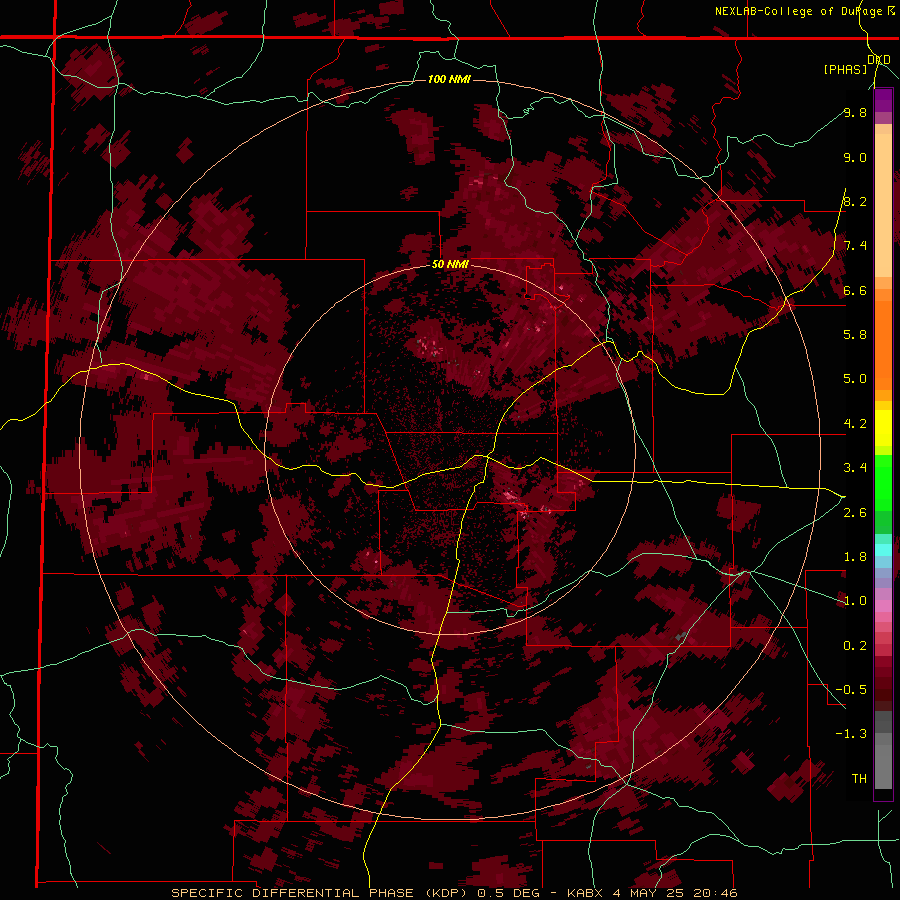Click the 0.2 scale value

tap(855, 646)
